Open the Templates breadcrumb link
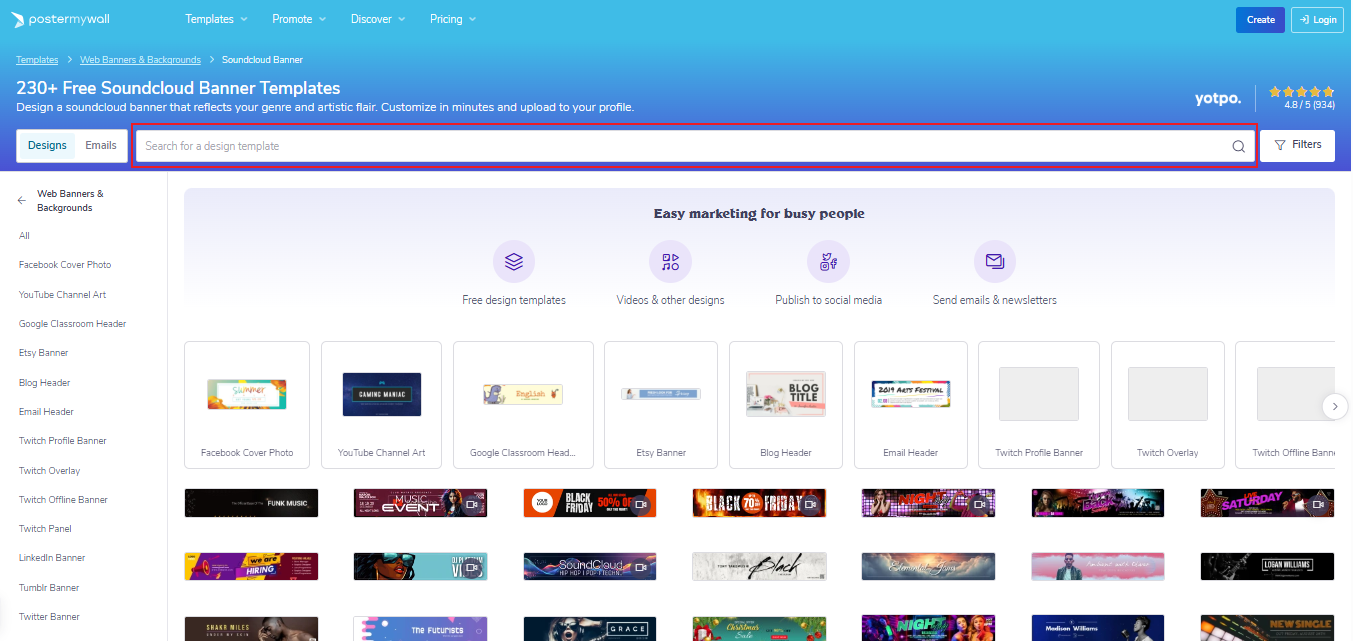The width and height of the screenshot is (1353, 641). coord(36,59)
